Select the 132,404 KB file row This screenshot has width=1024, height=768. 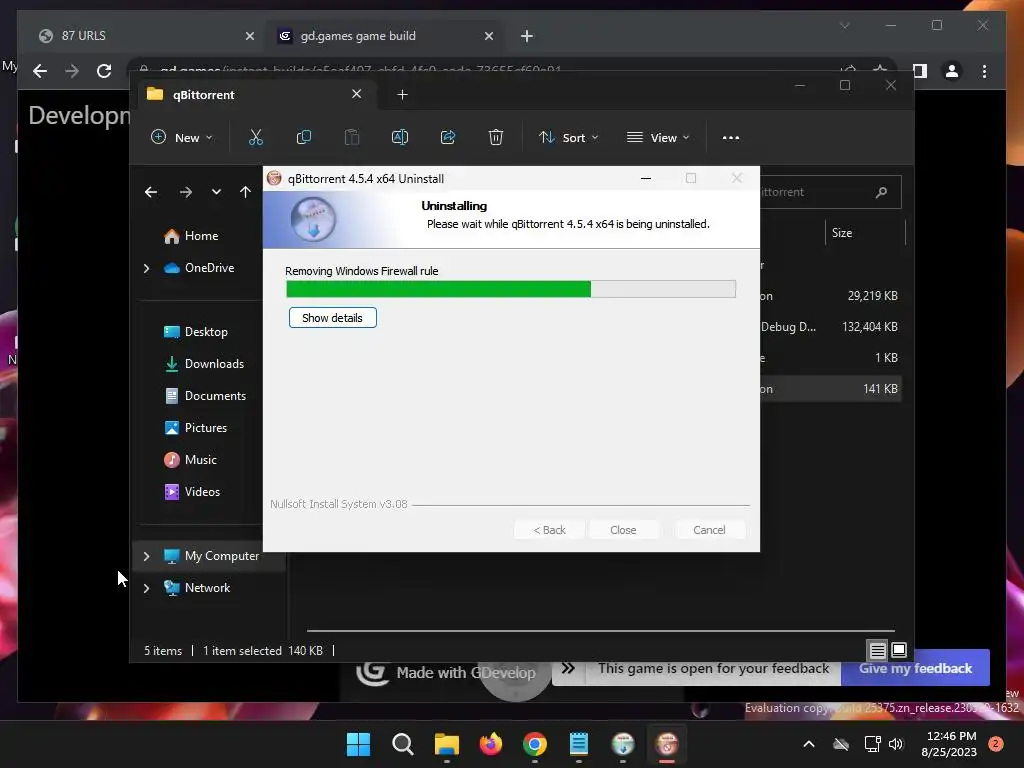831,327
